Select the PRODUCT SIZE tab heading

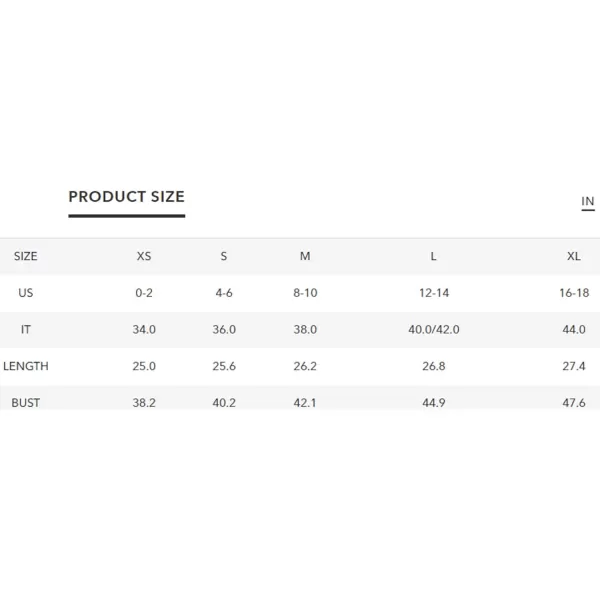[x=127, y=197]
